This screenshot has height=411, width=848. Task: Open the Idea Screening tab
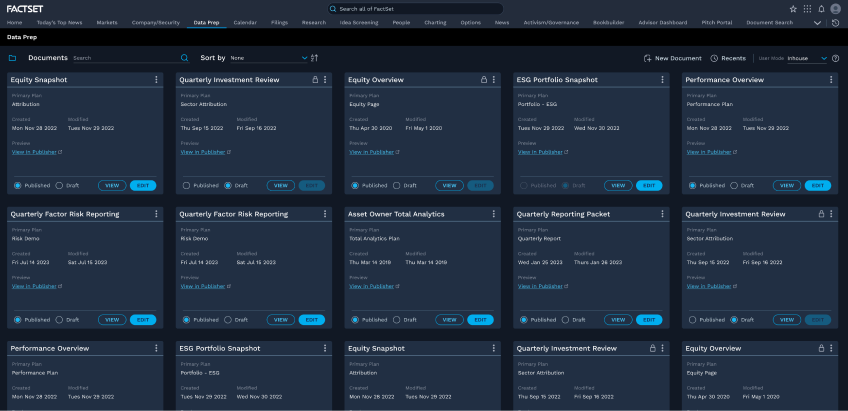(359, 23)
